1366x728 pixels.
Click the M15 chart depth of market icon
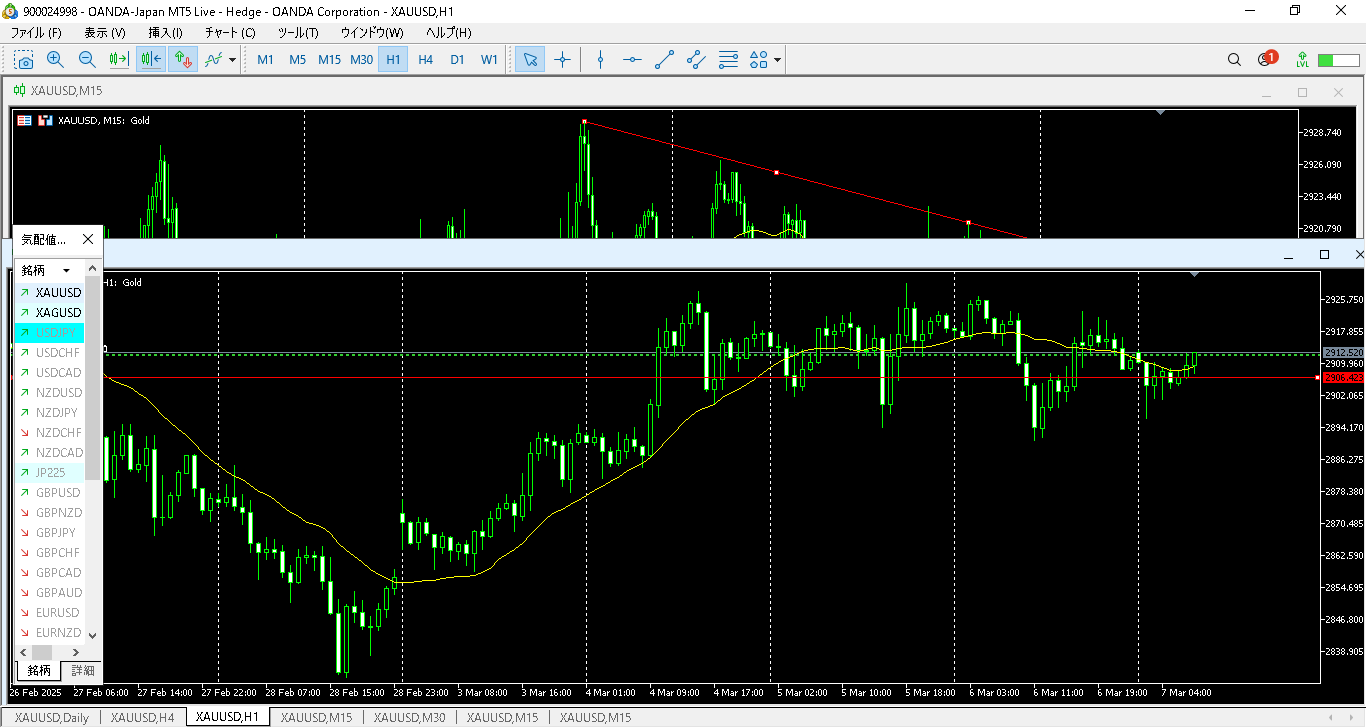click(x=44, y=120)
